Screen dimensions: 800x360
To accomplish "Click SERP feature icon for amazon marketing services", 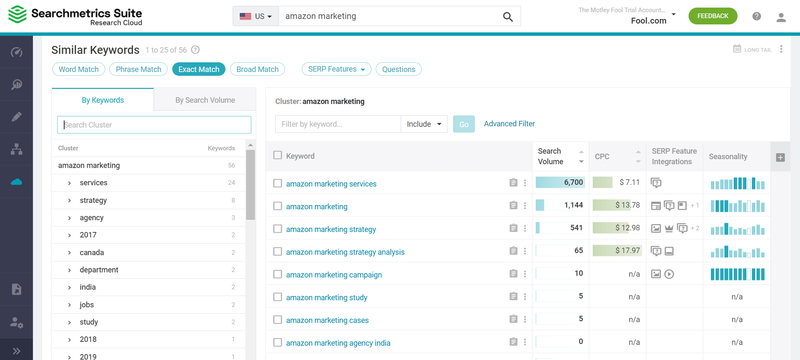I will [x=656, y=183].
